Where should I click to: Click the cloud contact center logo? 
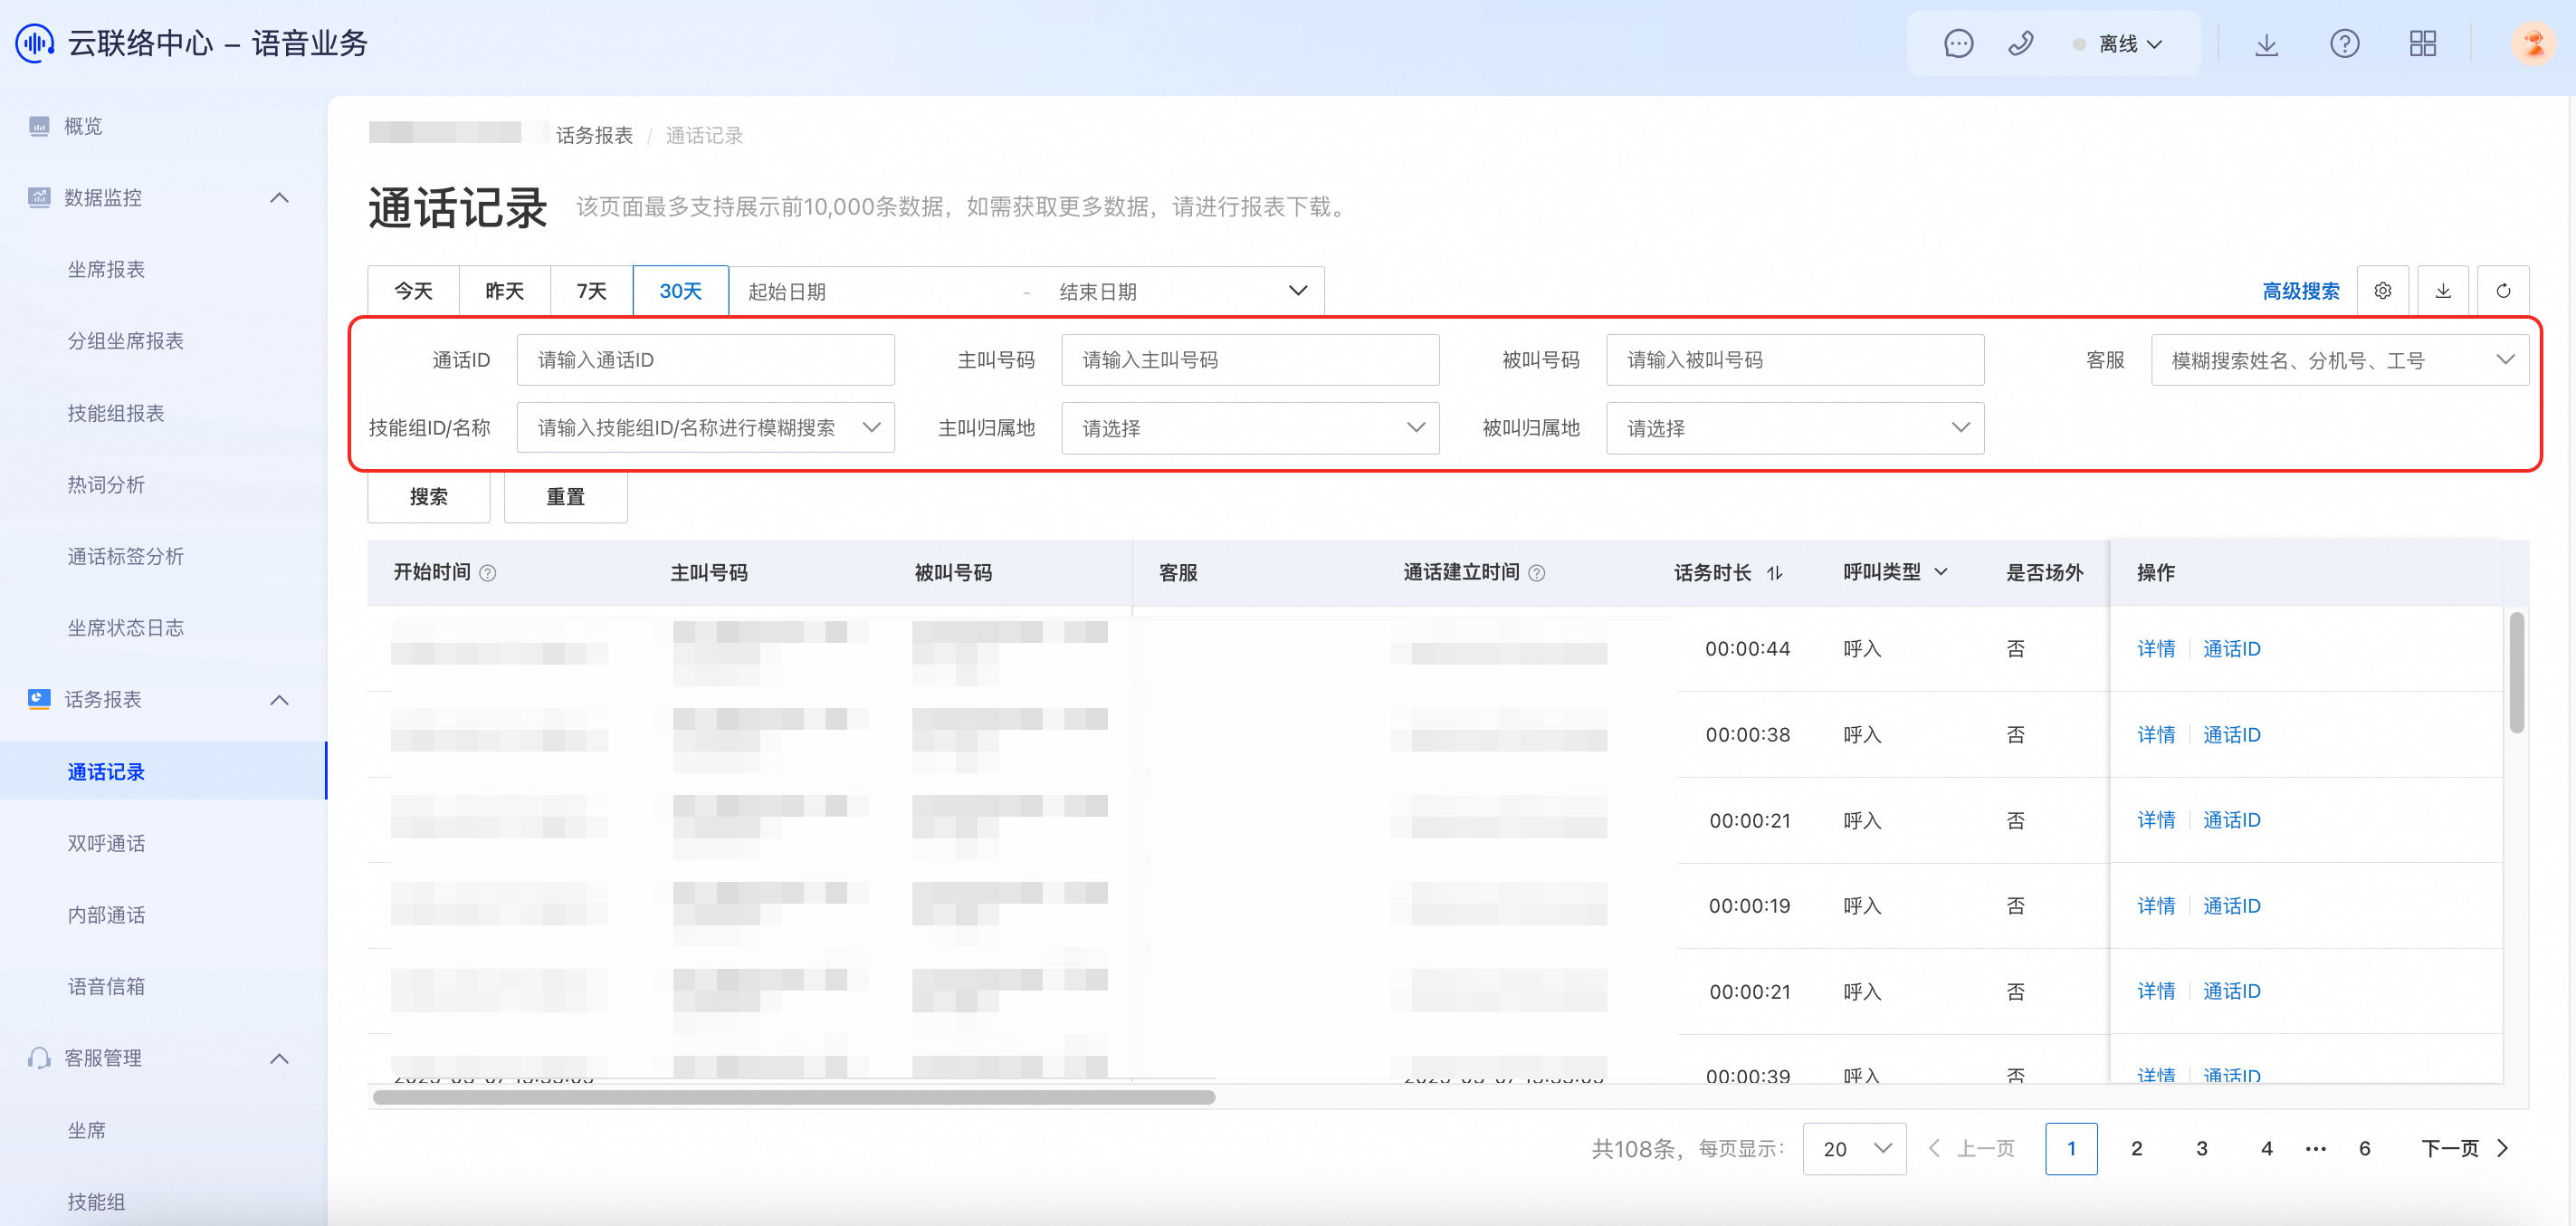point(35,43)
